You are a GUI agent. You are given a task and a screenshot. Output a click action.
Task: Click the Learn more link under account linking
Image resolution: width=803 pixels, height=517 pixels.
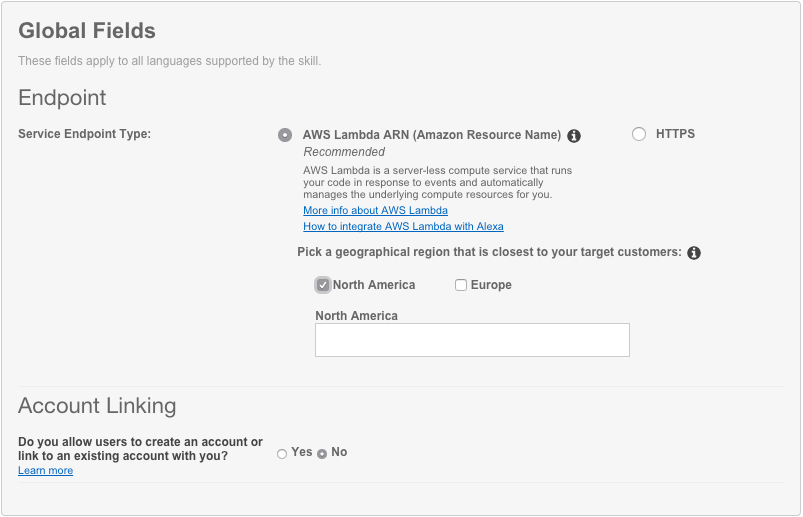(x=45, y=471)
